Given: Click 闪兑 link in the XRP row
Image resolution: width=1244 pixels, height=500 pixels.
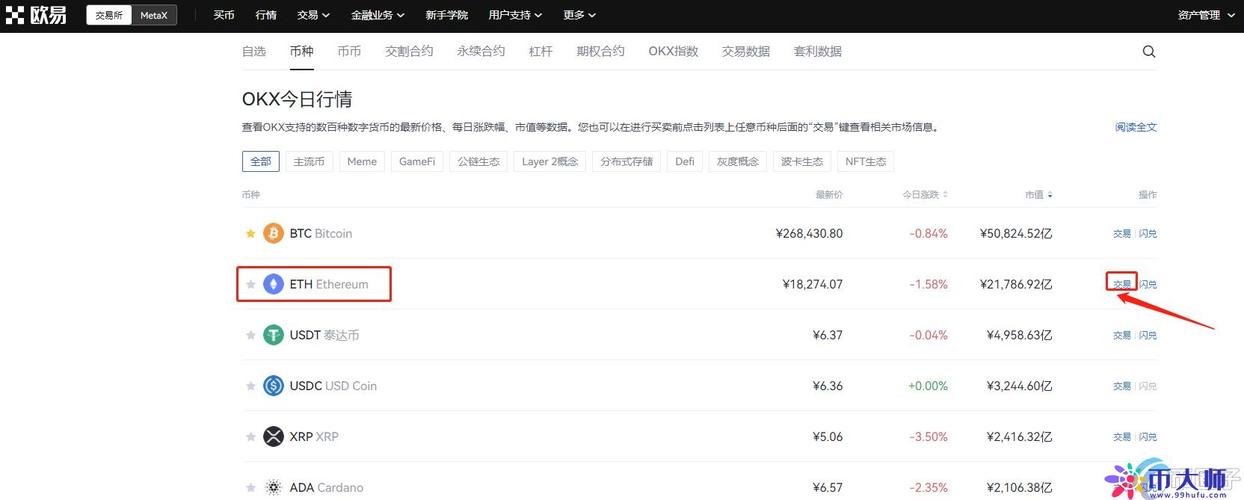Looking at the screenshot, I should 1148,437.
